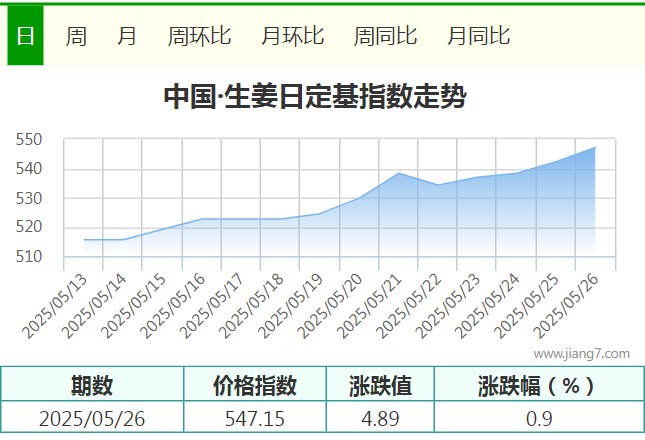
Task: Click the chart data point for 2025/05/13
Action: [x=84, y=240]
